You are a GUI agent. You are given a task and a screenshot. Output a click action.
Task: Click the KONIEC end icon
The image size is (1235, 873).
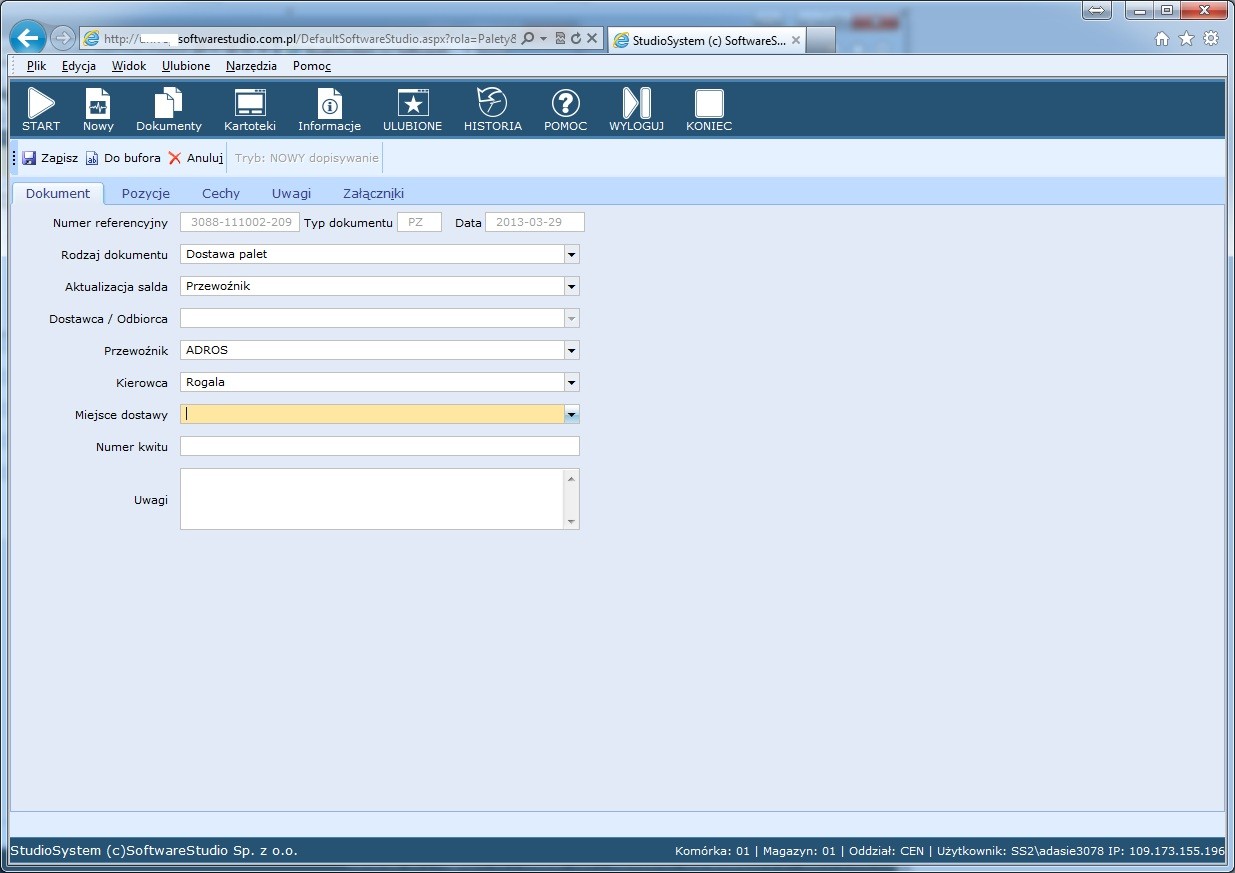(709, 110)
